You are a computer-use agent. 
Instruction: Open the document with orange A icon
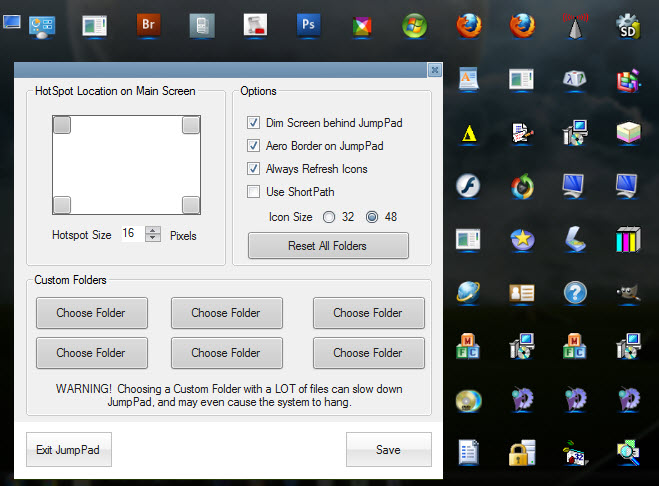pos(468,79)
